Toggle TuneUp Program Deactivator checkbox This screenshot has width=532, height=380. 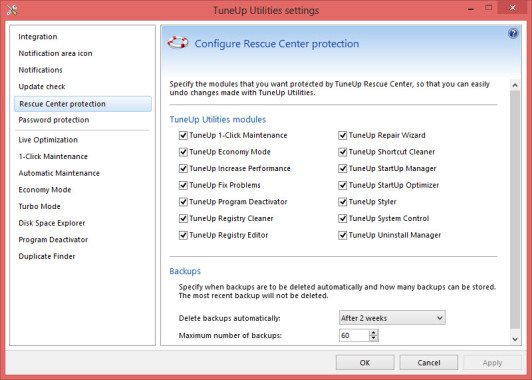pos(183,202)
